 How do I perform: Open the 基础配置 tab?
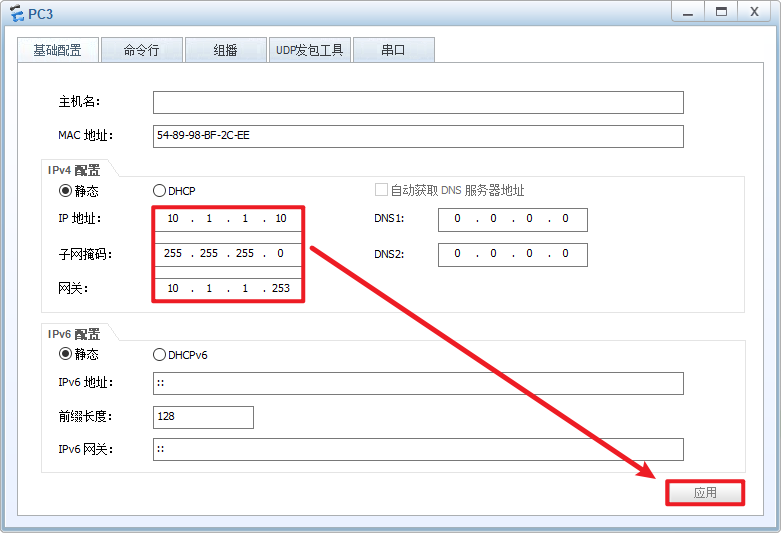click(58, 50)
